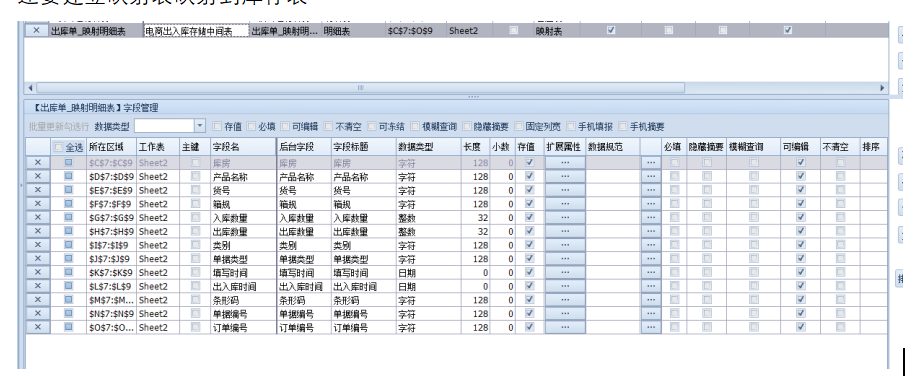Open 扩展属性 ellipsis for 产品名称 row

point(565,176)
